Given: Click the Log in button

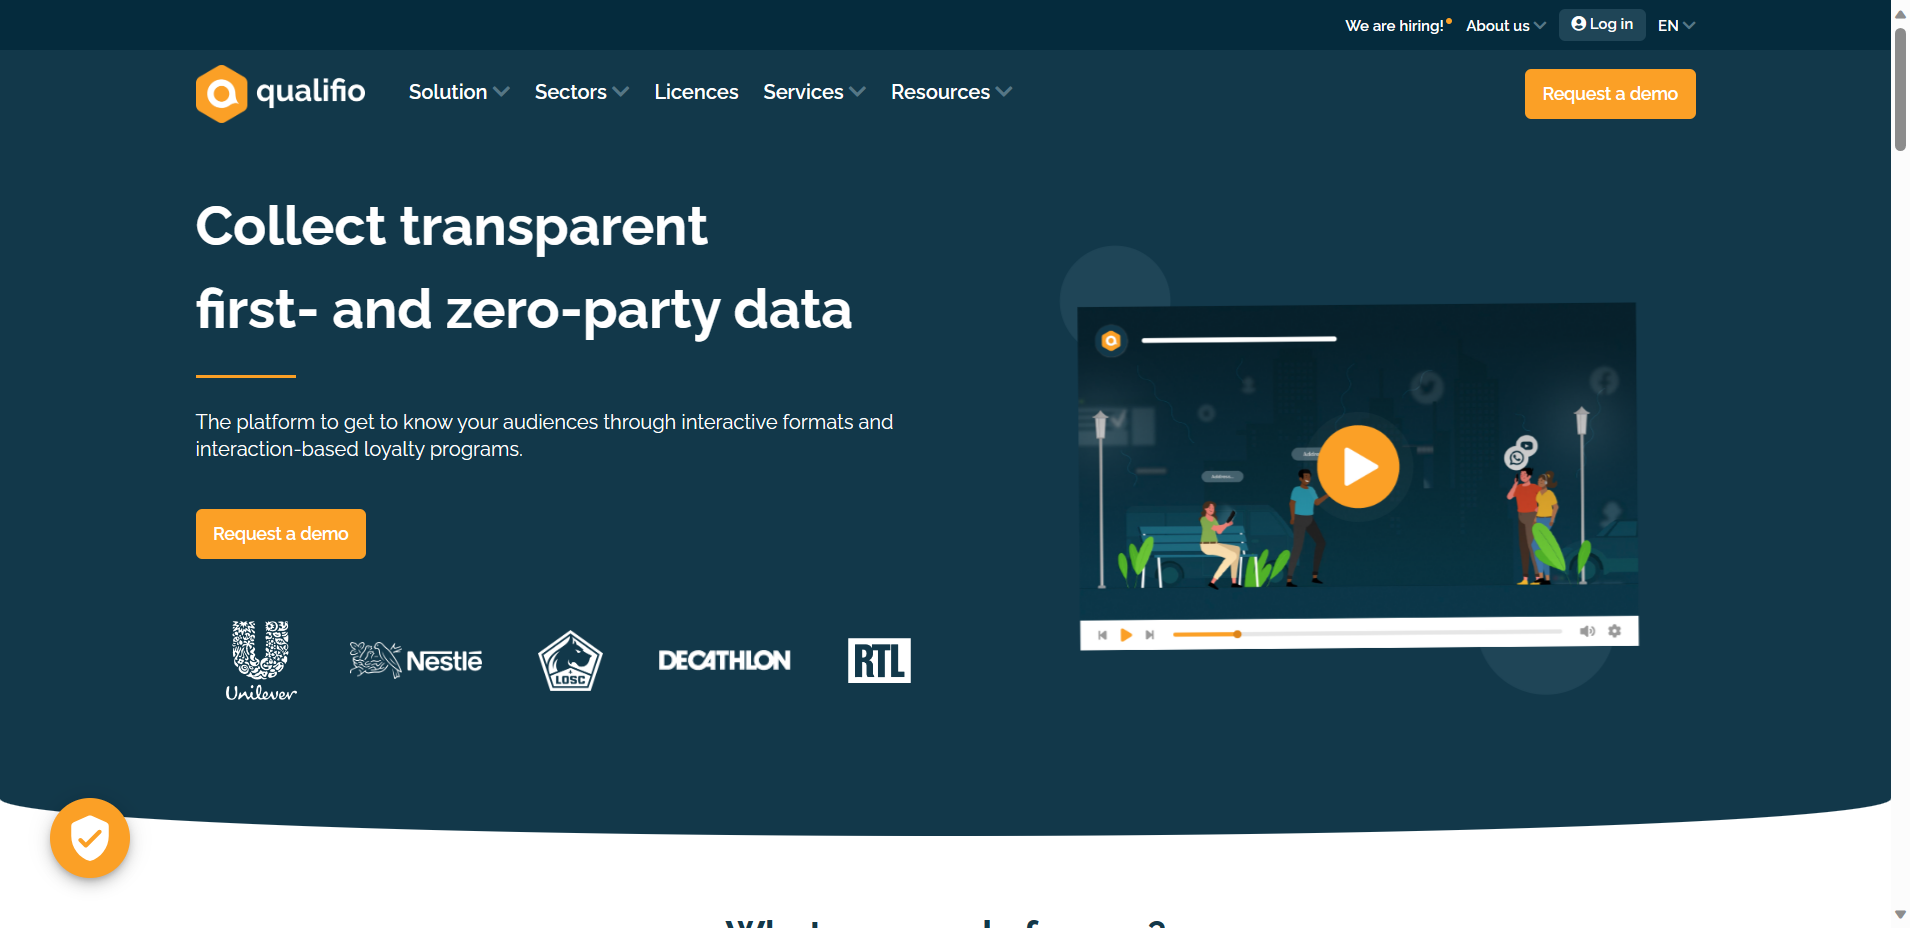Looking at the screenshot, I should 1602,25.
